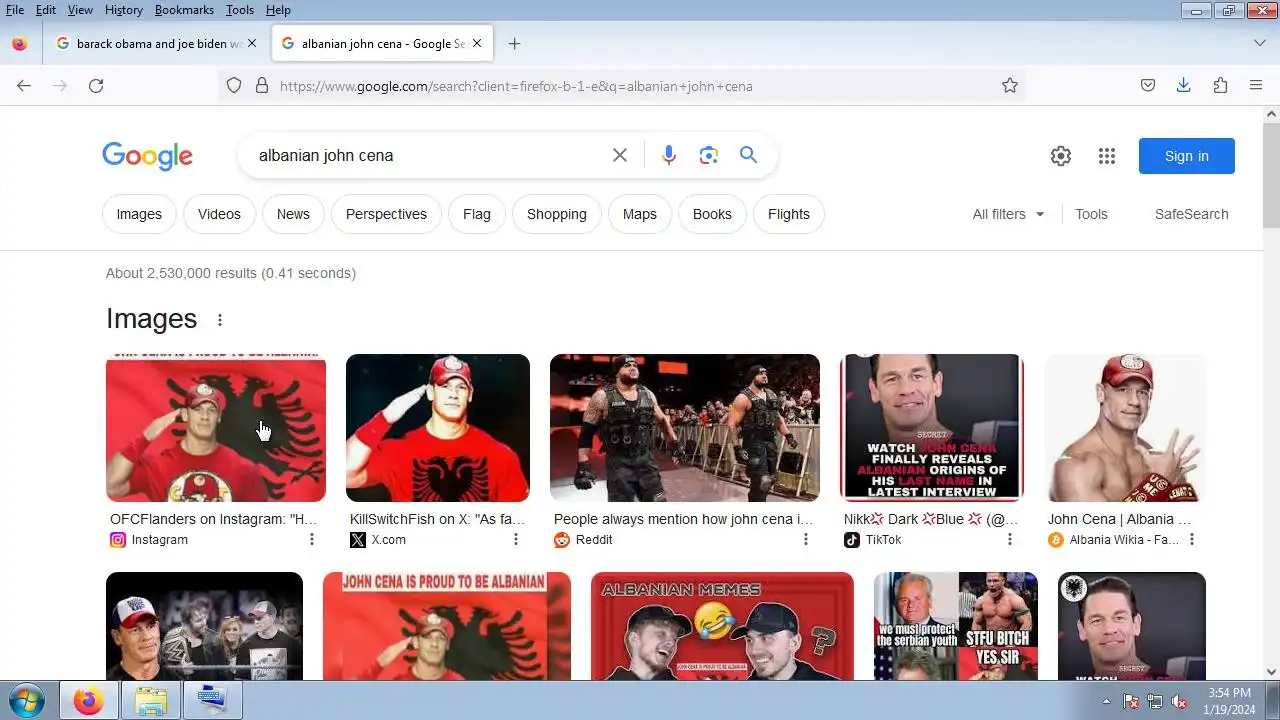Viewport: 1280px width, 720px height.
Task: Open the Extensions puzzle icon
Action: [x=1220, y=86]
